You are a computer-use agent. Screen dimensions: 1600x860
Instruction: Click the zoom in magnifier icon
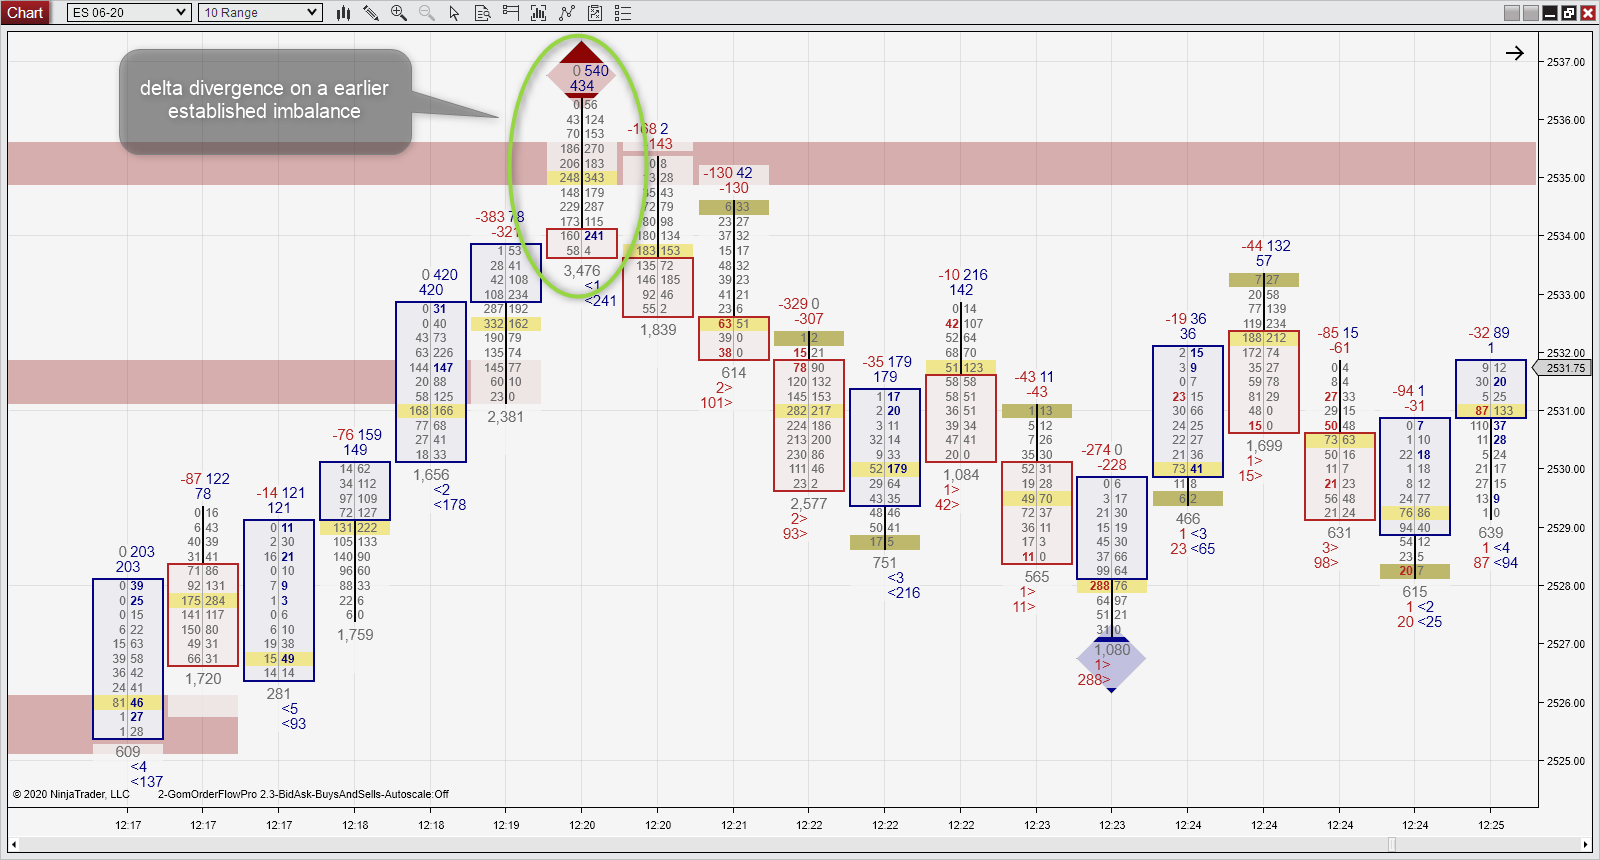coord(399,13)
